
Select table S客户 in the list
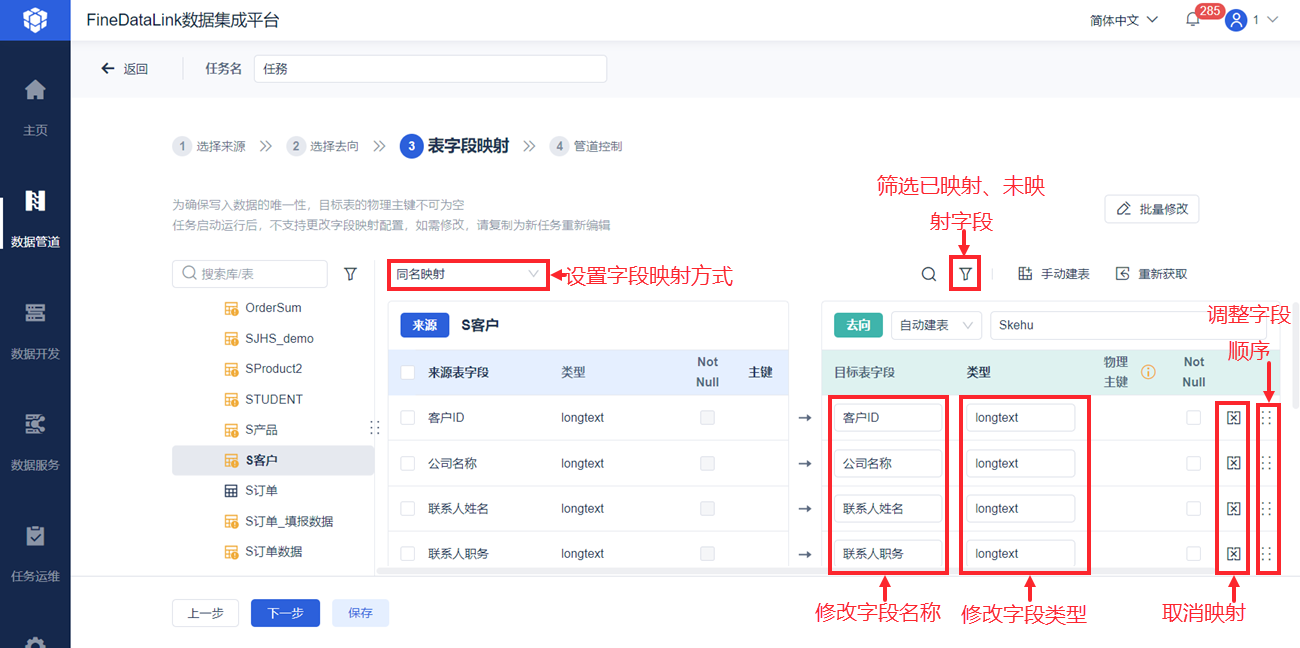point(273,460)
